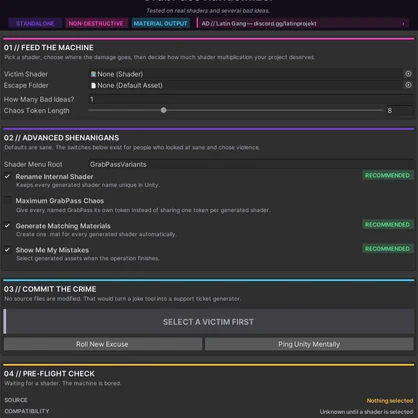Click the Waiting for a shader message
418x418 pixels.
[63, 383]
